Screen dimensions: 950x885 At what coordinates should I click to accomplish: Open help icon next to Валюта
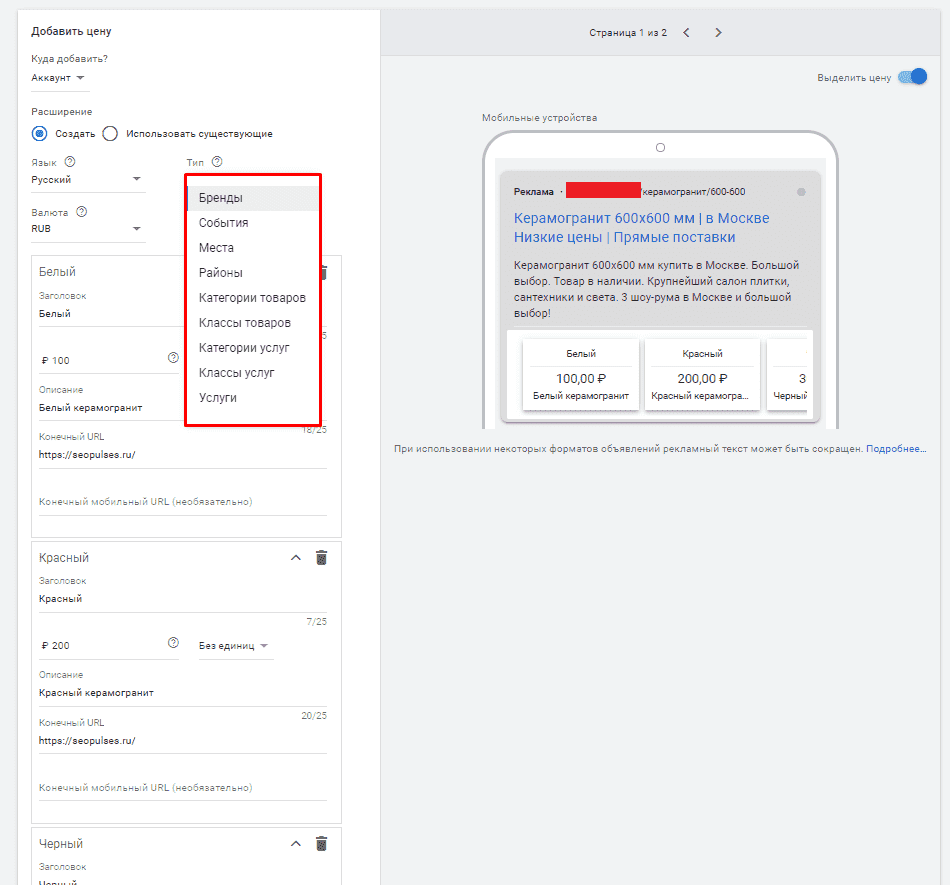pos(81,212)
